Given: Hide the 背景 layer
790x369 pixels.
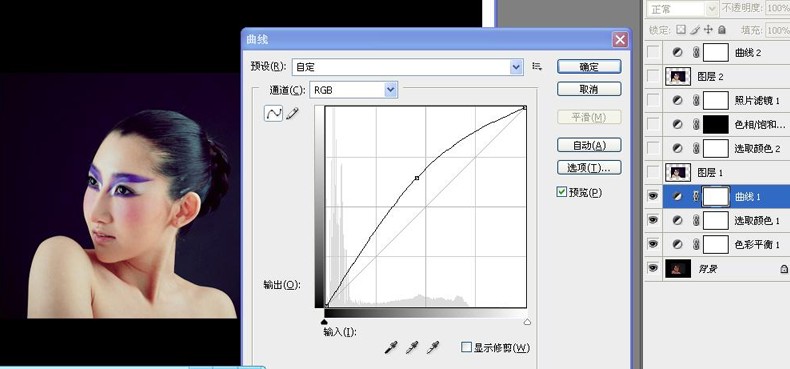Looking at the screenshot, I should click(x=653, y=269).
